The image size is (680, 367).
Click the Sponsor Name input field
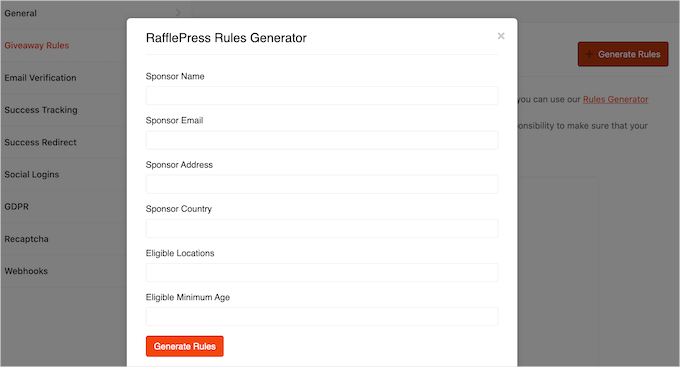click(x=322, y=95)
